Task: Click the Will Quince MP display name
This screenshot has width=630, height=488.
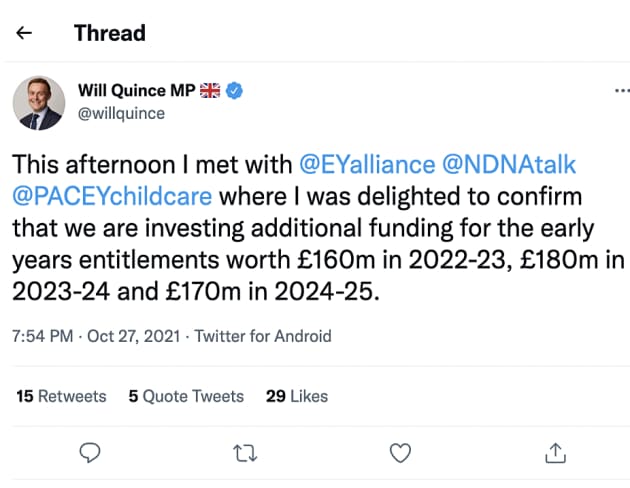Action: (136, 91)
